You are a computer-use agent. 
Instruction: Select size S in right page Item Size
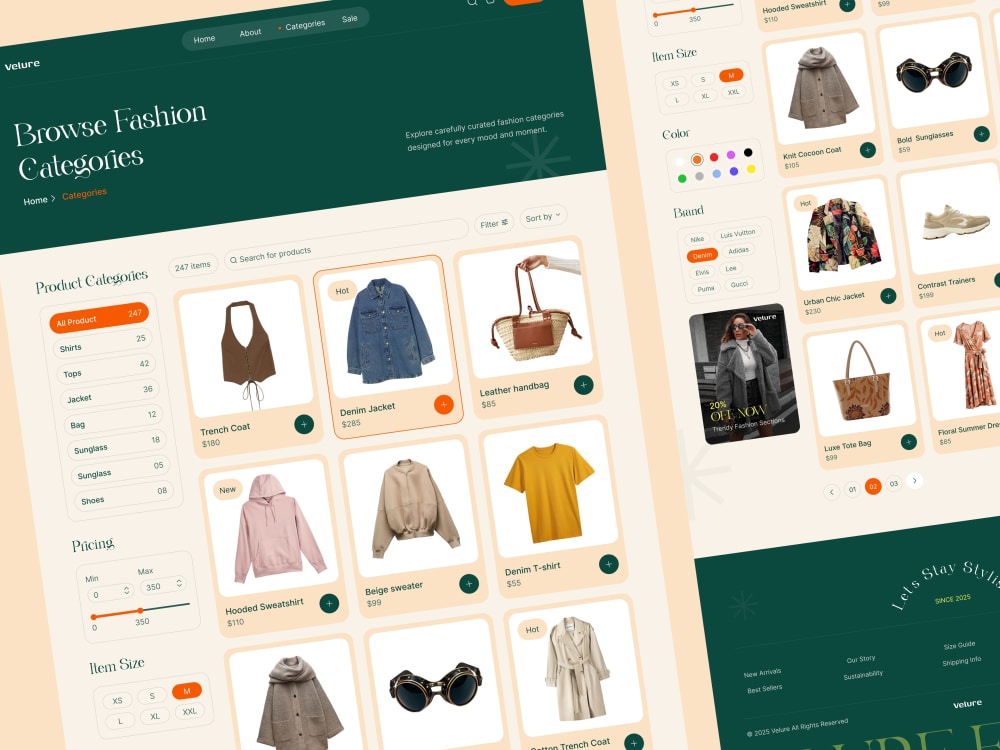(703, 79)
